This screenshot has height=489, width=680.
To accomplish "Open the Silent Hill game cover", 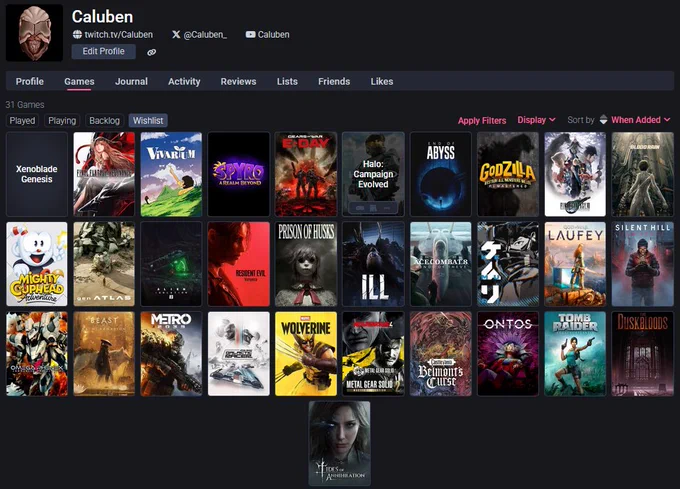I will 642,264.
